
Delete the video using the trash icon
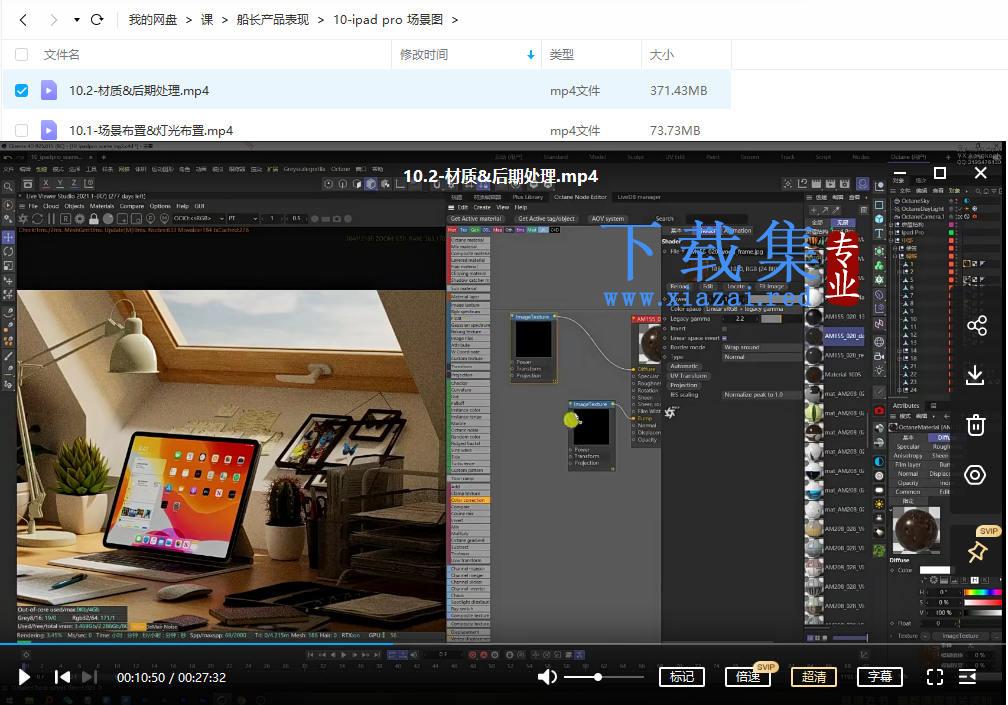975,425
